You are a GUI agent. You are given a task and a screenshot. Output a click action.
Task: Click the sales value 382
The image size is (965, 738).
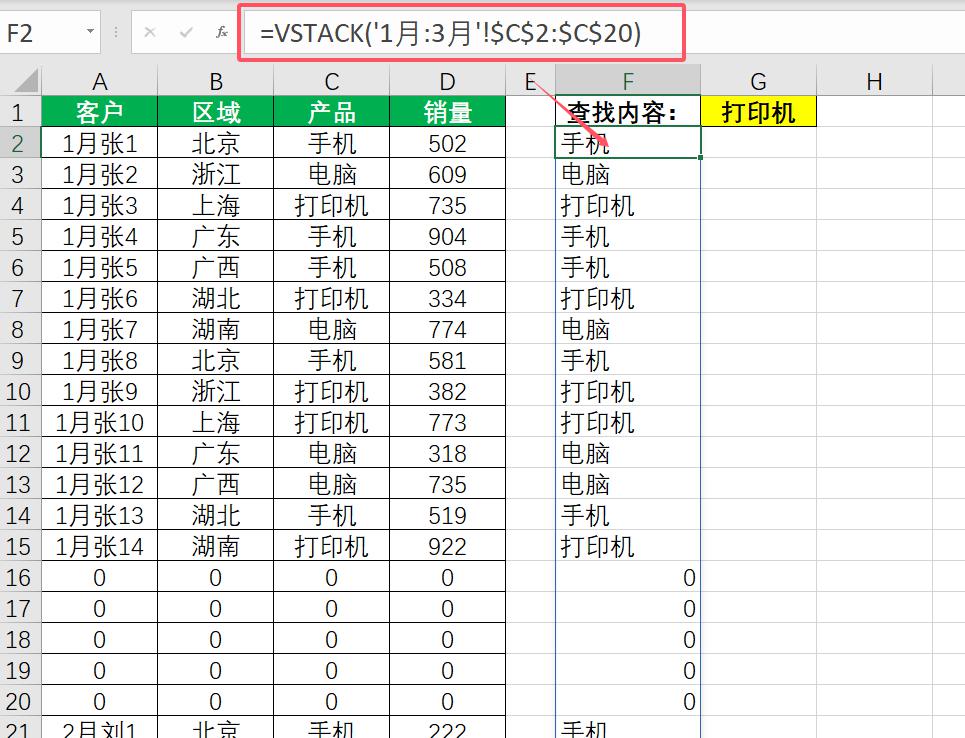click(447, 391)
